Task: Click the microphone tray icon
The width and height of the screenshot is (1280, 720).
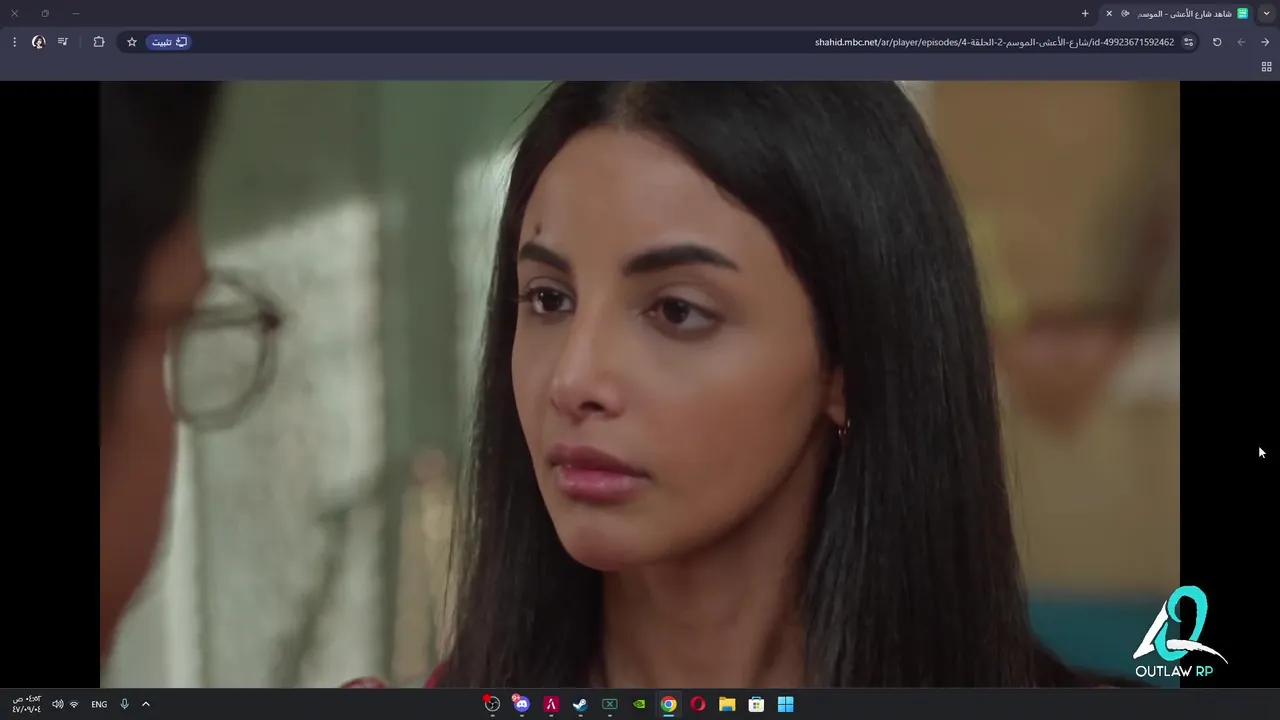Action: [x=124, y=704]
